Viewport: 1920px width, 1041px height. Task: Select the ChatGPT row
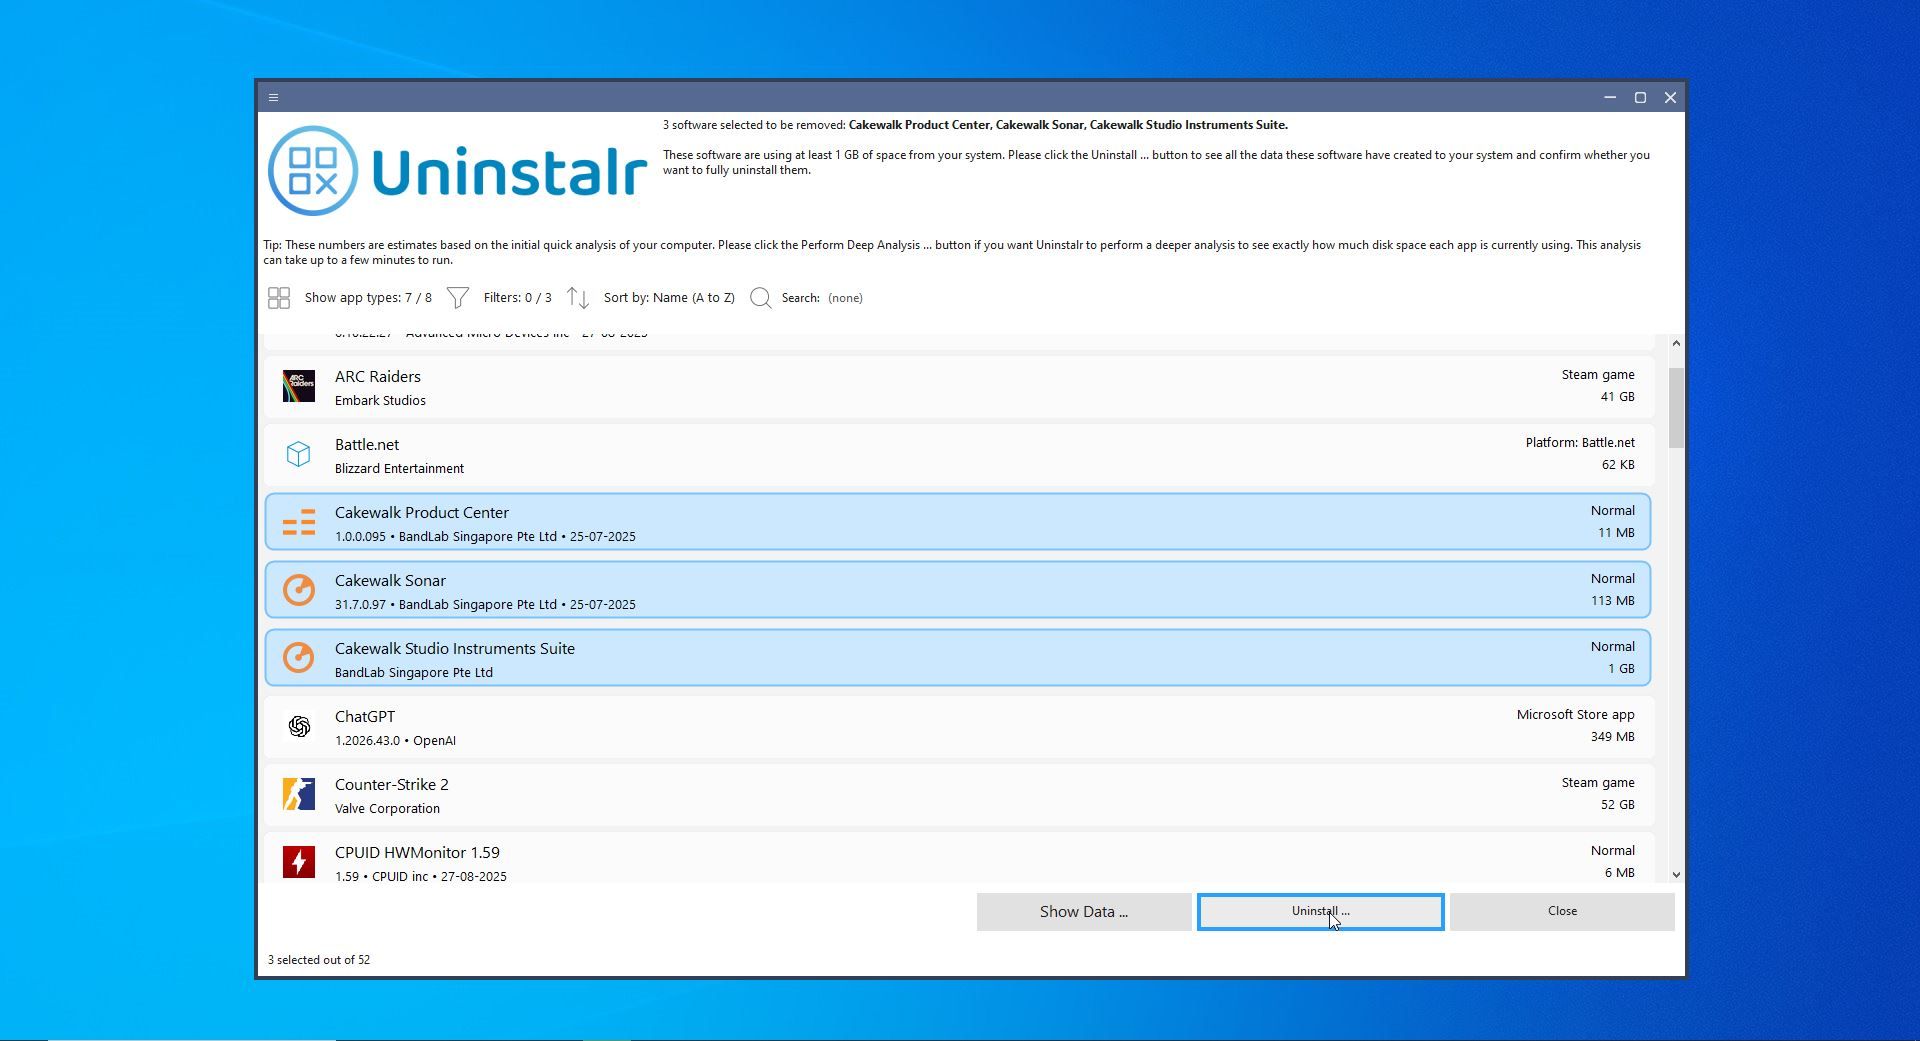click(x=958, y=726)
